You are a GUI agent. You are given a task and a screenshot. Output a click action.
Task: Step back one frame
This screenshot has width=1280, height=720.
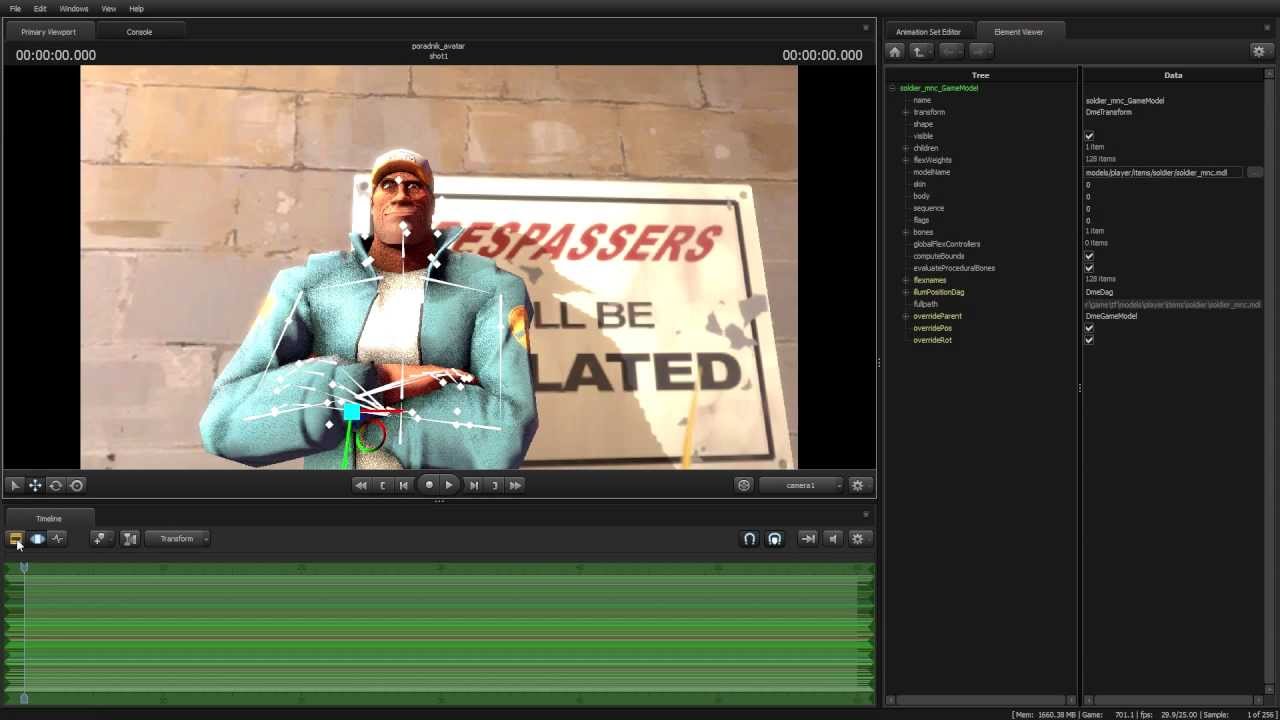click(x=404, y=485)
